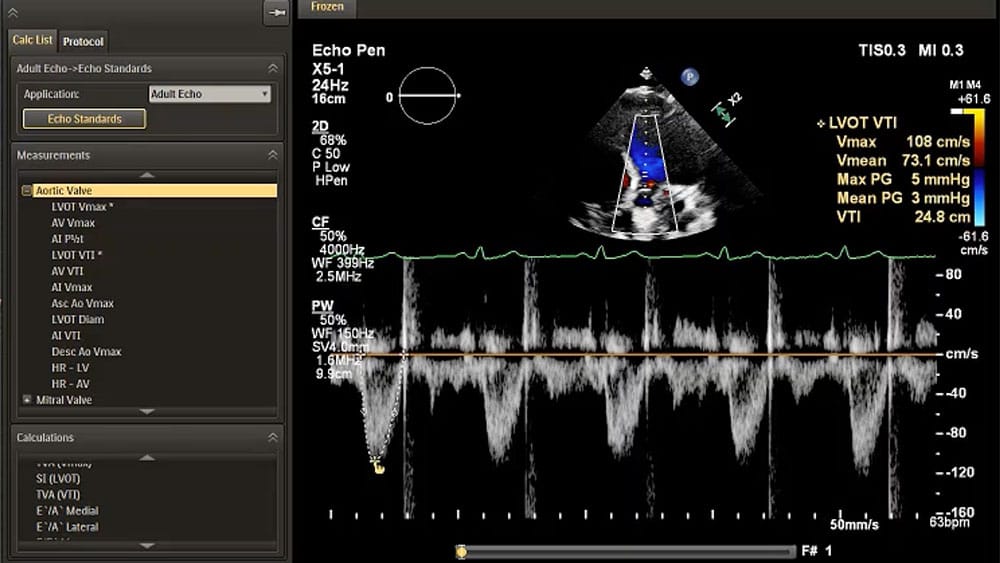
Task: Select AV VTI measurement
Action: 68,271
